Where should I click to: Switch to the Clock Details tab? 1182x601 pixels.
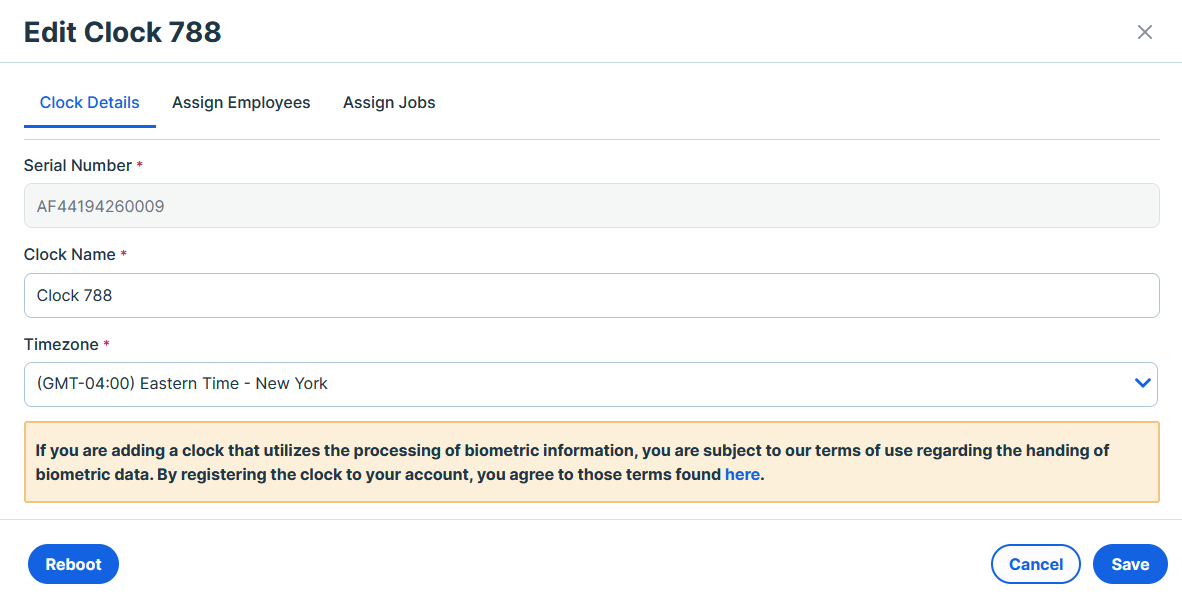[x=90, y=103]
